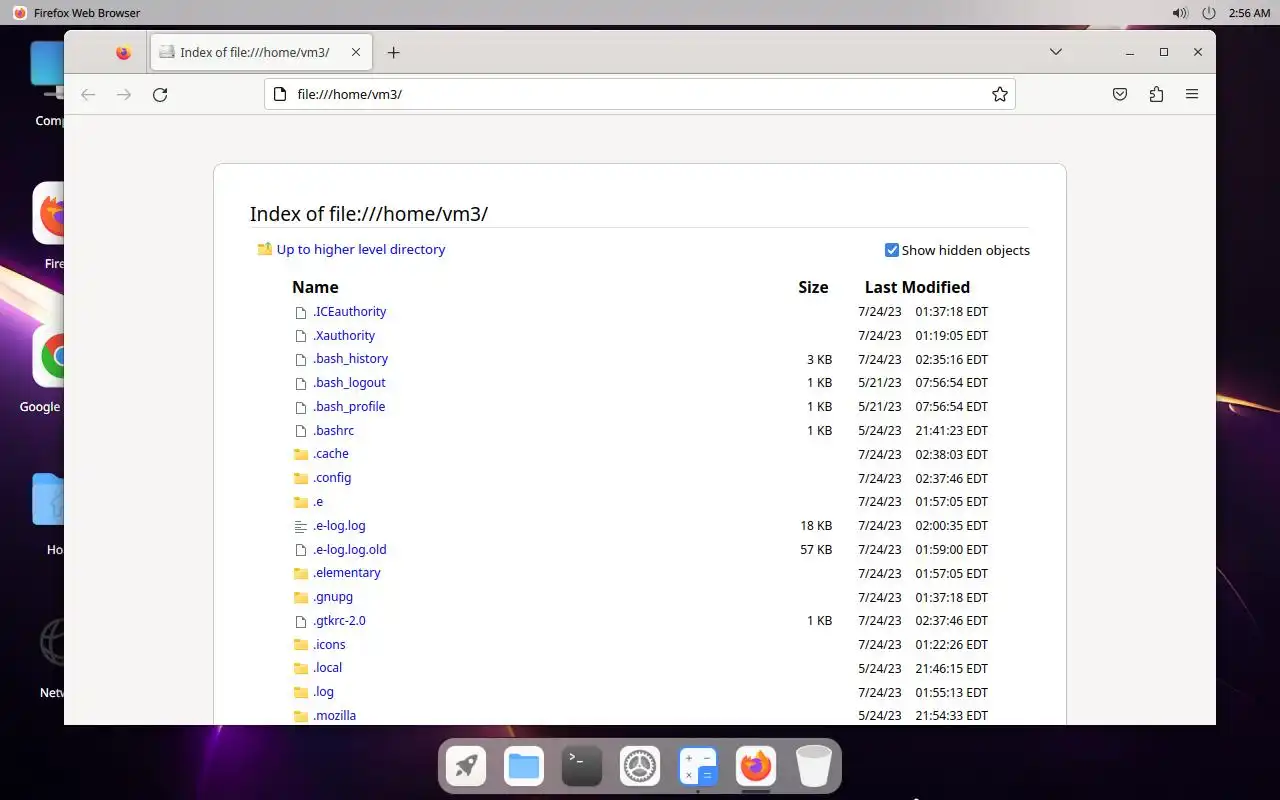1280x800 pixels.
Task: Close the Index of file:///home/vm3/ tab
Action: click(x=356, y=52)
